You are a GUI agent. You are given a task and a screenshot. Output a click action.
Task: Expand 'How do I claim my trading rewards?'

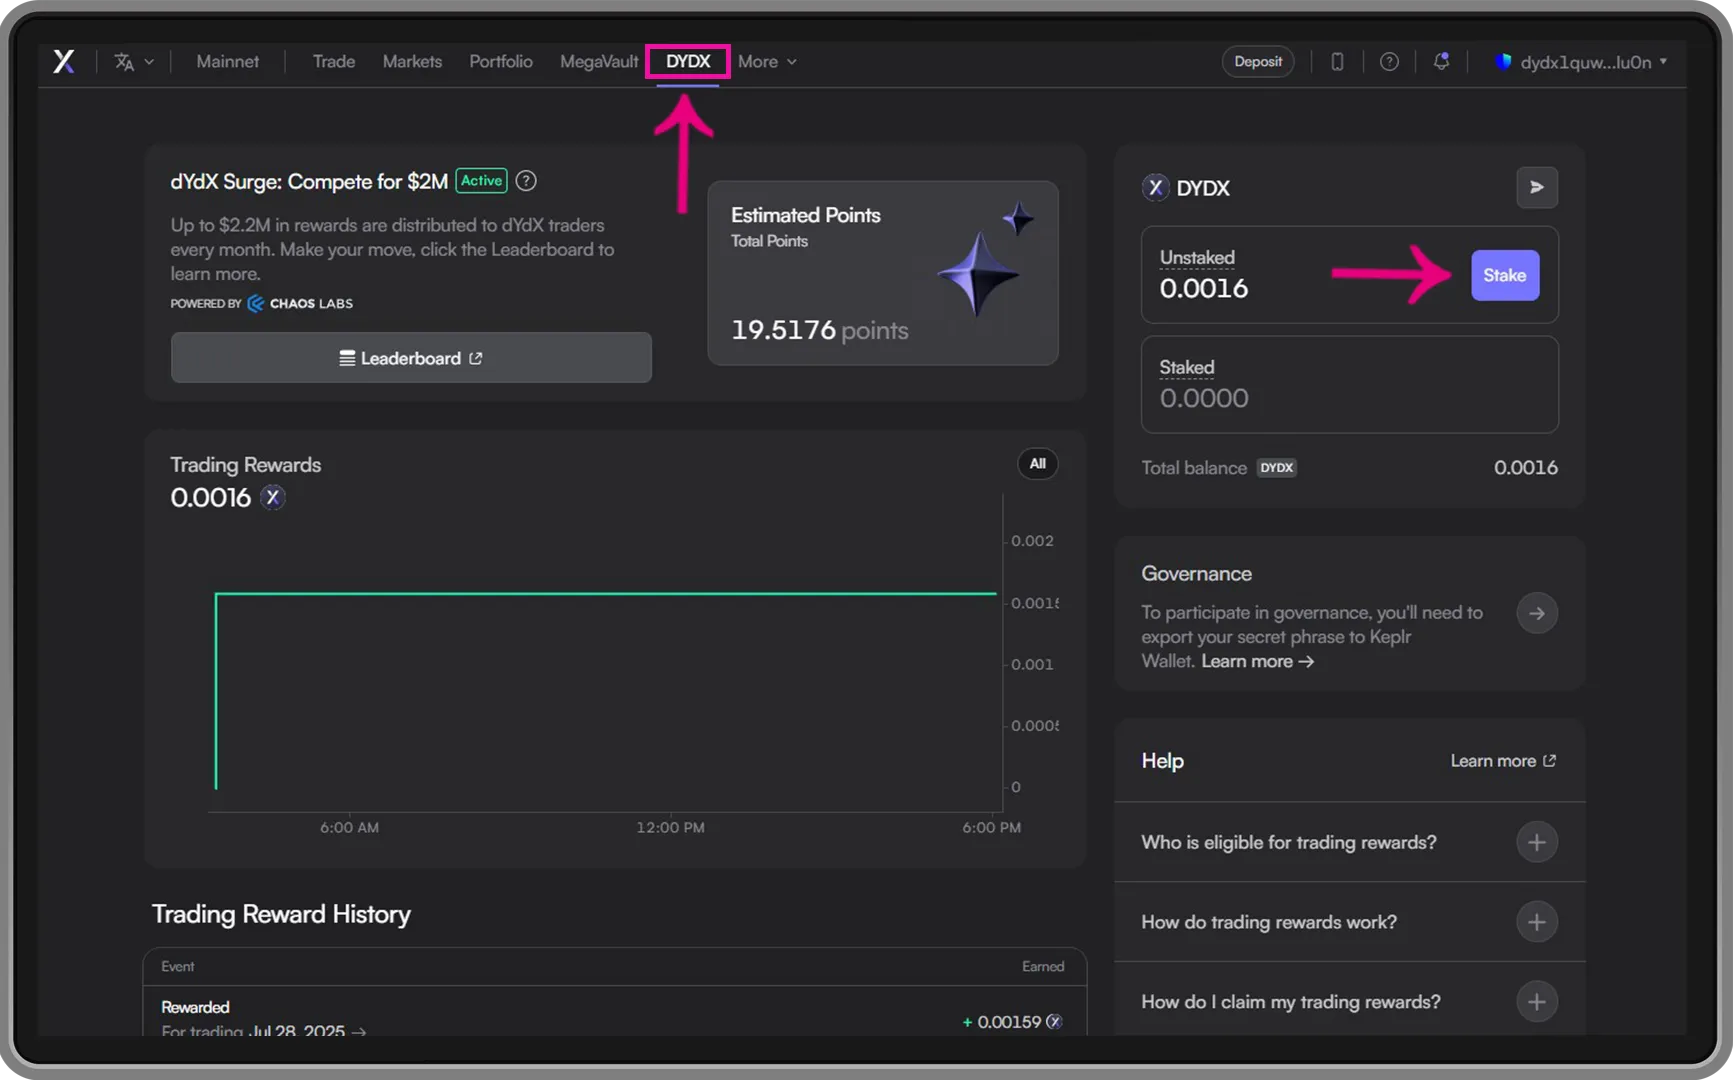[x=1349, y=1001]
